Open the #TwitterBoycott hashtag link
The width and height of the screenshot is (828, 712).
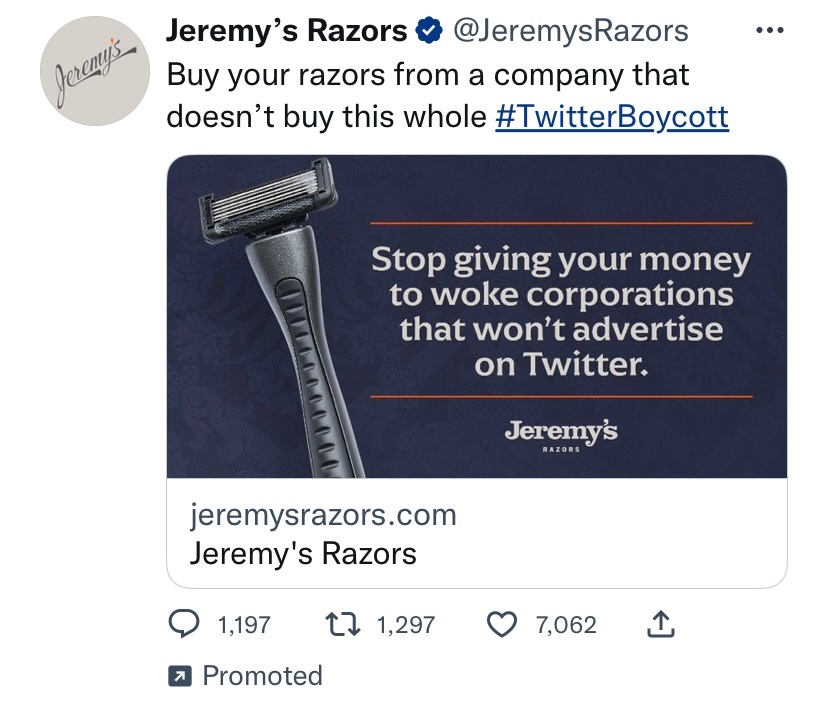[x=612, y=117]
